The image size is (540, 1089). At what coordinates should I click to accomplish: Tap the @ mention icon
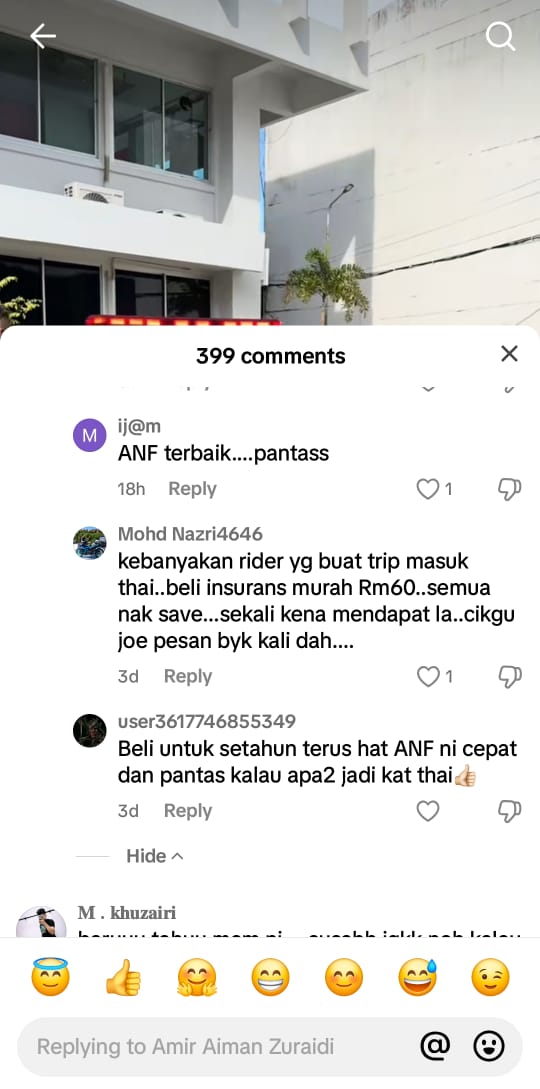435,1045
